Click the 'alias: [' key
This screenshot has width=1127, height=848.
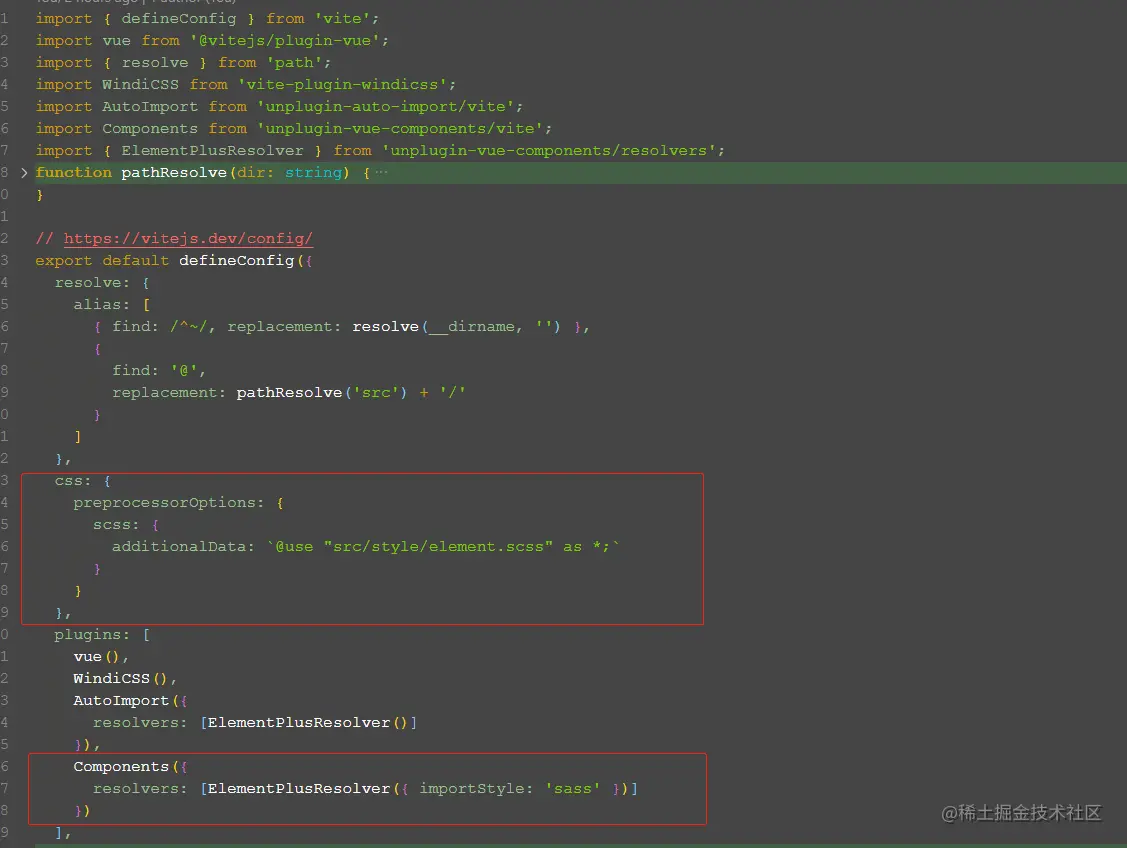pos(111,304)
